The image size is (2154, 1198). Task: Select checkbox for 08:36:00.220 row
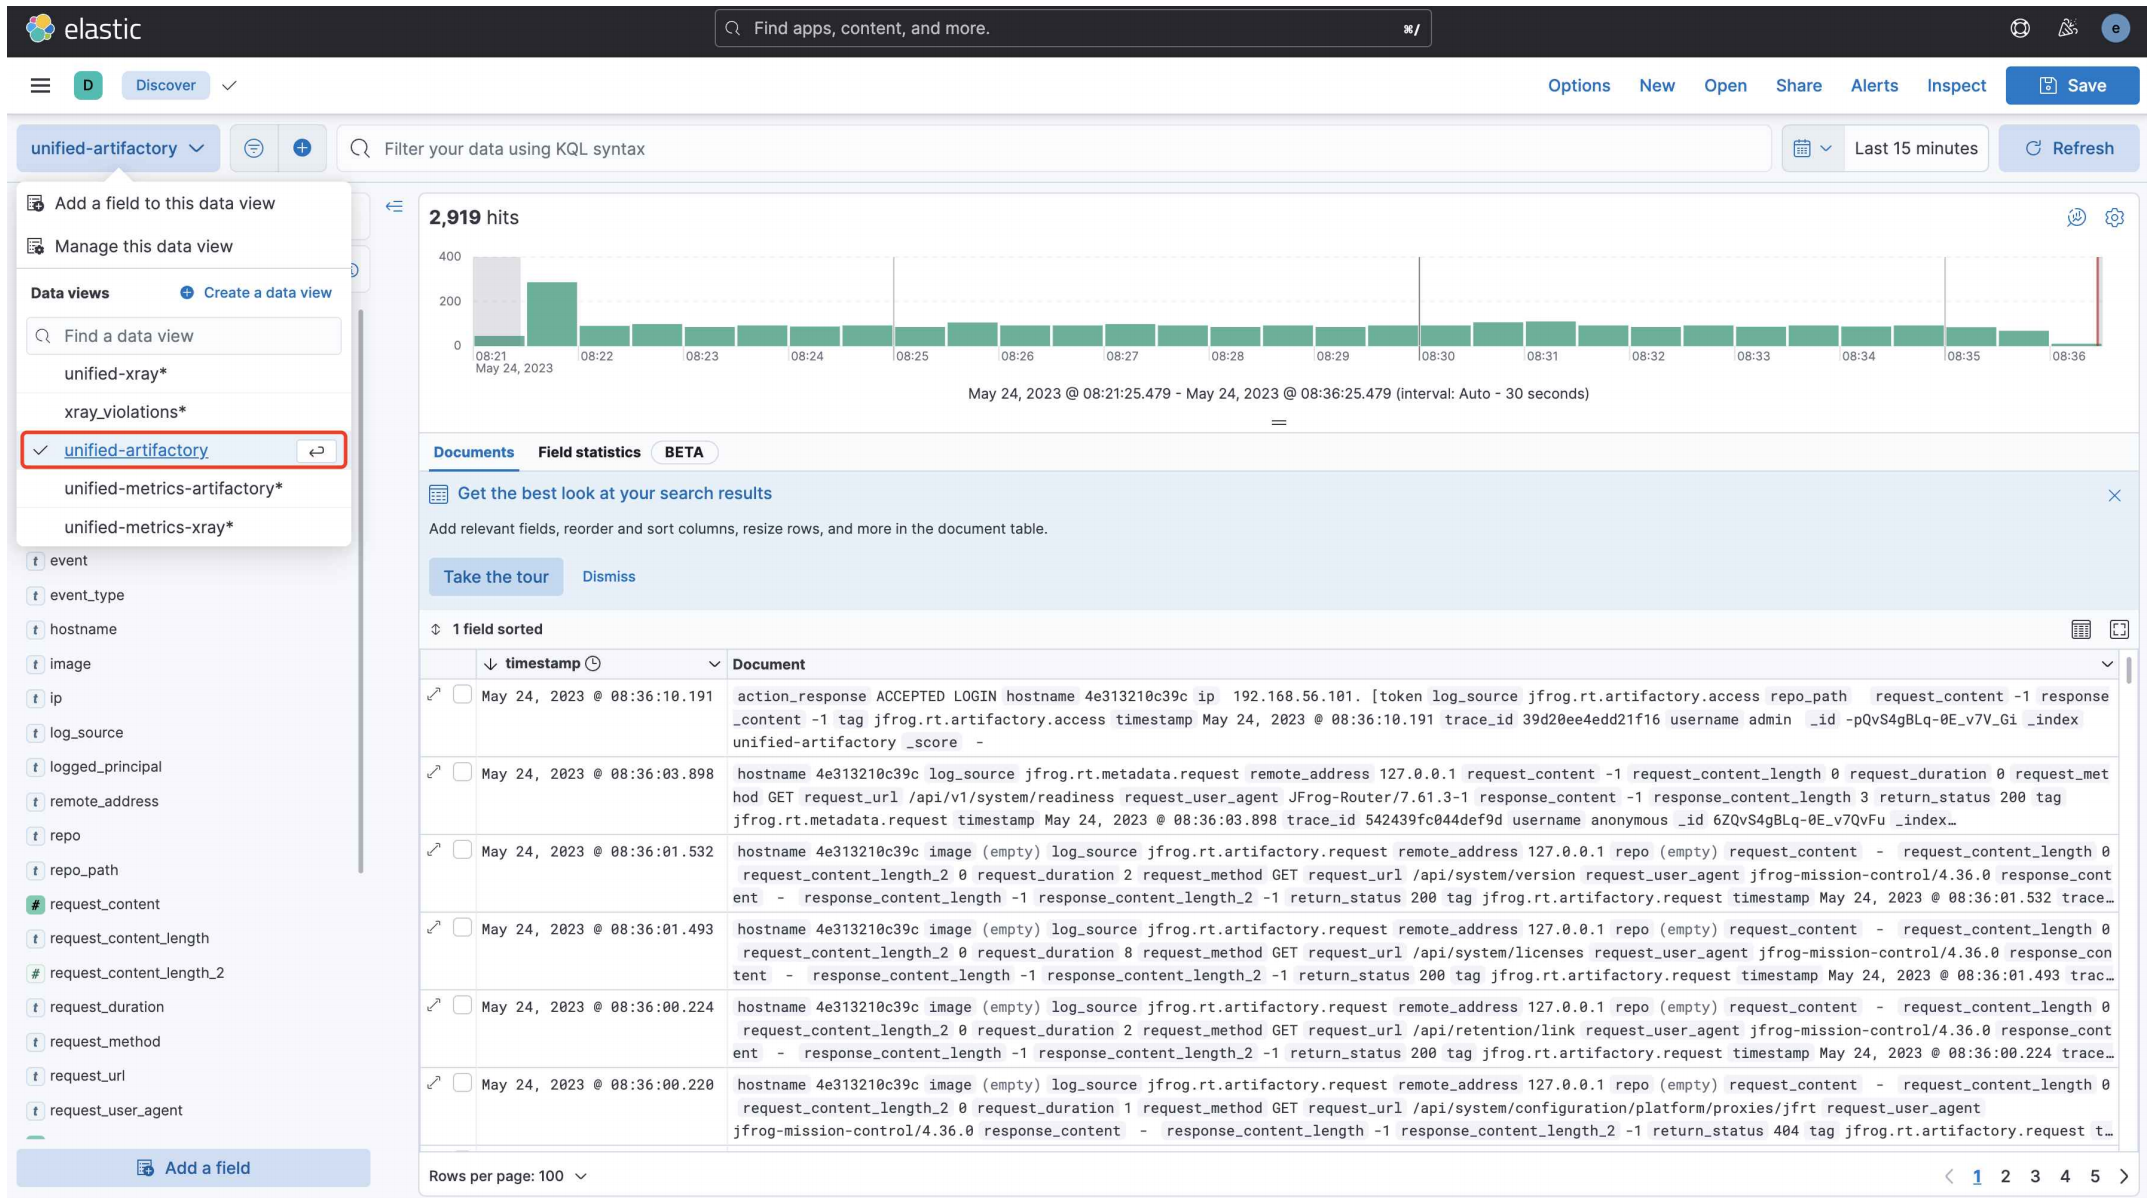pos(462,1083)
